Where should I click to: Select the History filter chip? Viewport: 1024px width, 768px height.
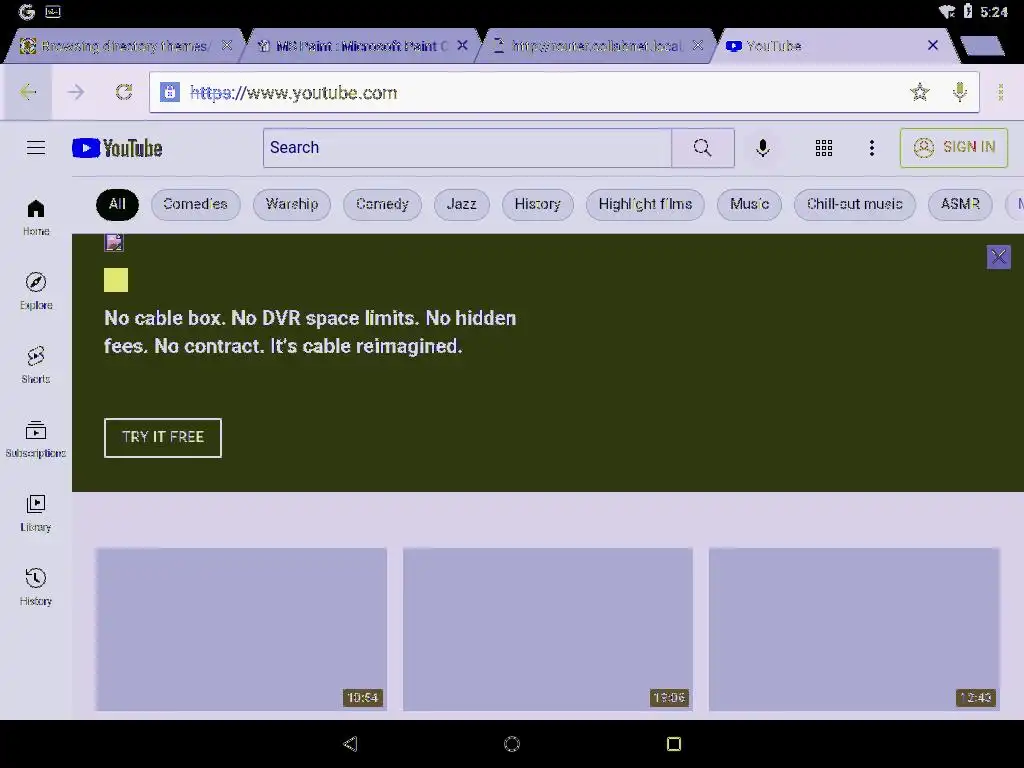[x=537, y=204]
